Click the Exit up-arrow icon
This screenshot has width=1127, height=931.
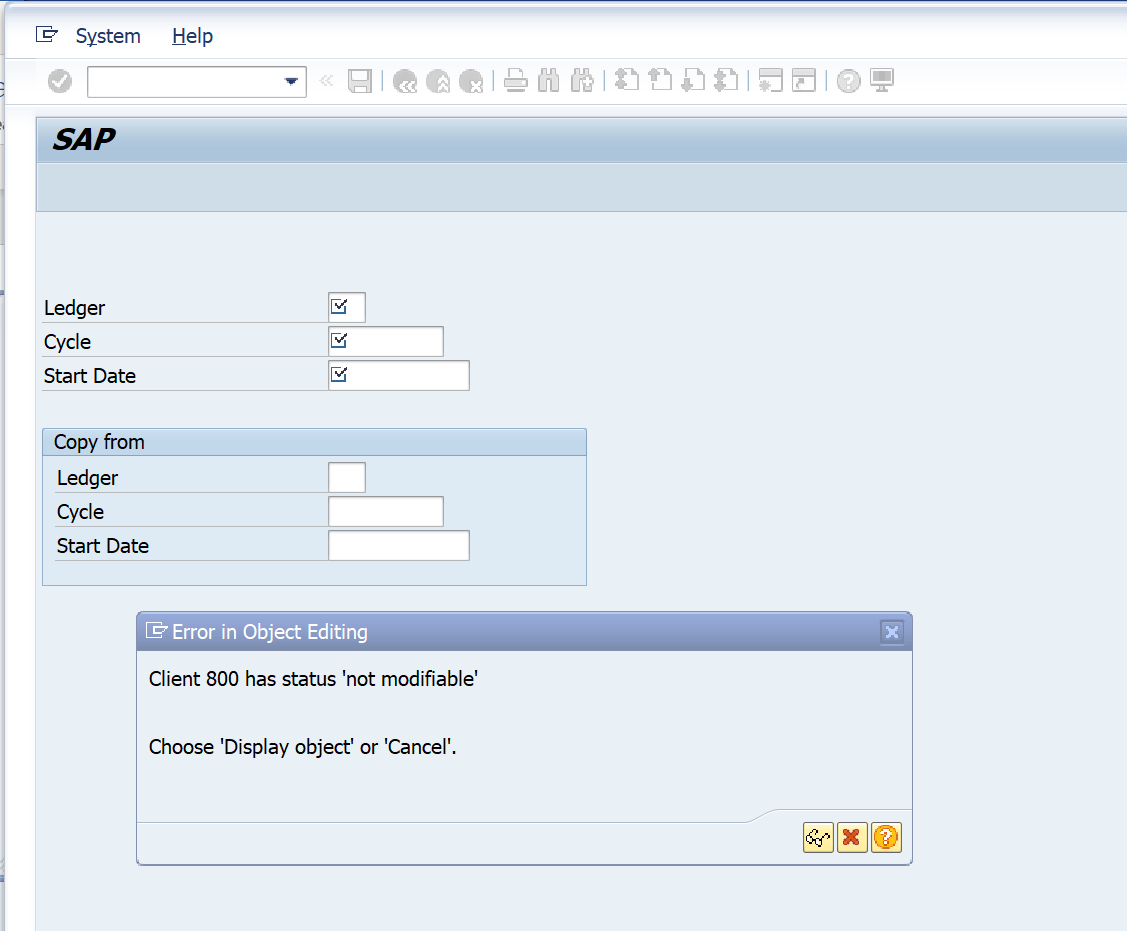click(x=438, y=81)
